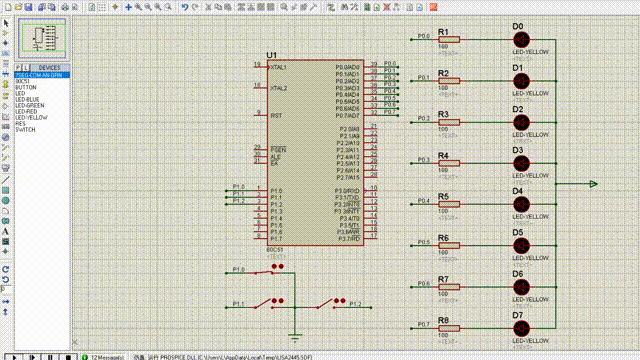This screenshot has height=360, width=640.
Task: Paste from the clipboard
Action: click(228, 7)
